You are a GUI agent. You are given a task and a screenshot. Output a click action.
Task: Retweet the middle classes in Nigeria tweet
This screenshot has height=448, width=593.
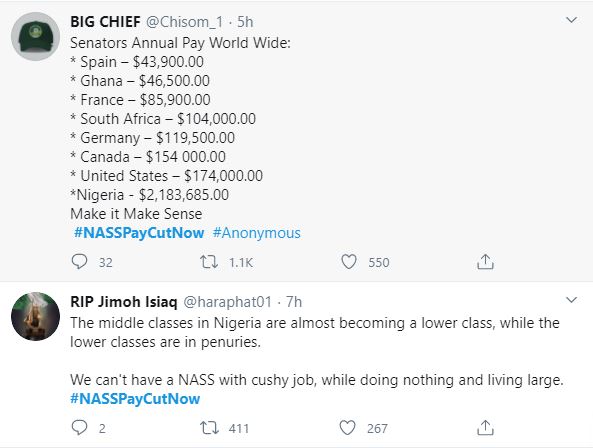click(x=209, y=428)
